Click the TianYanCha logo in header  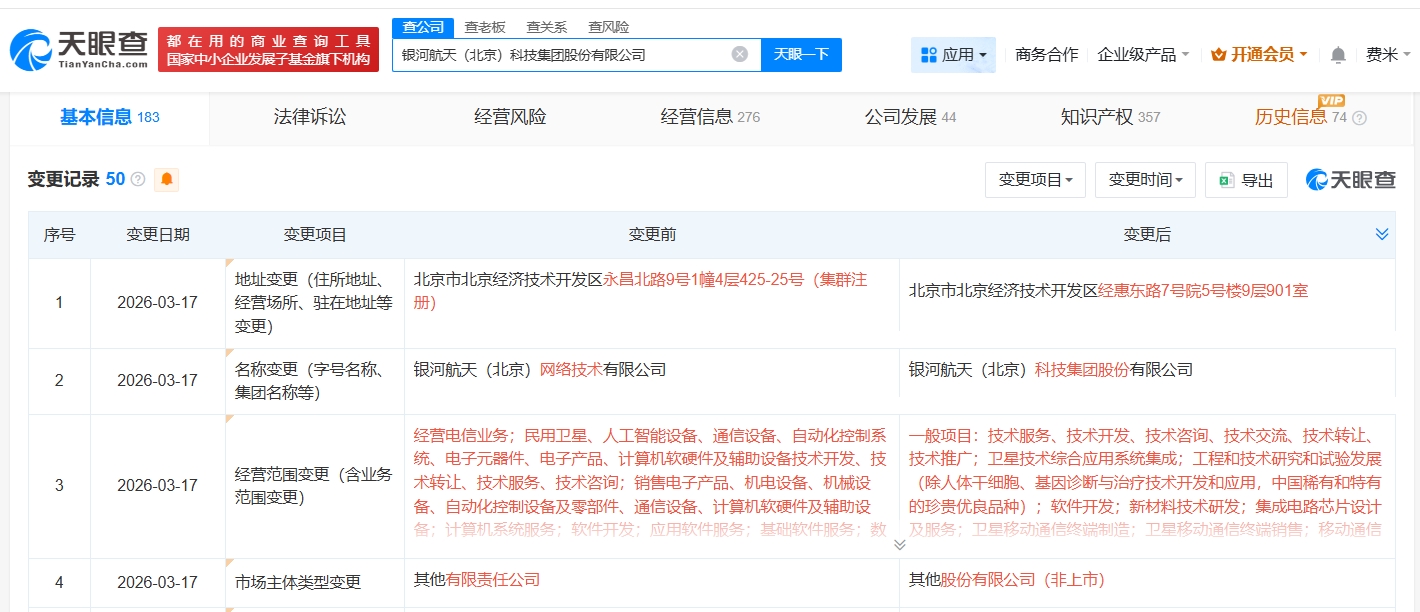(x=79, y=48)
